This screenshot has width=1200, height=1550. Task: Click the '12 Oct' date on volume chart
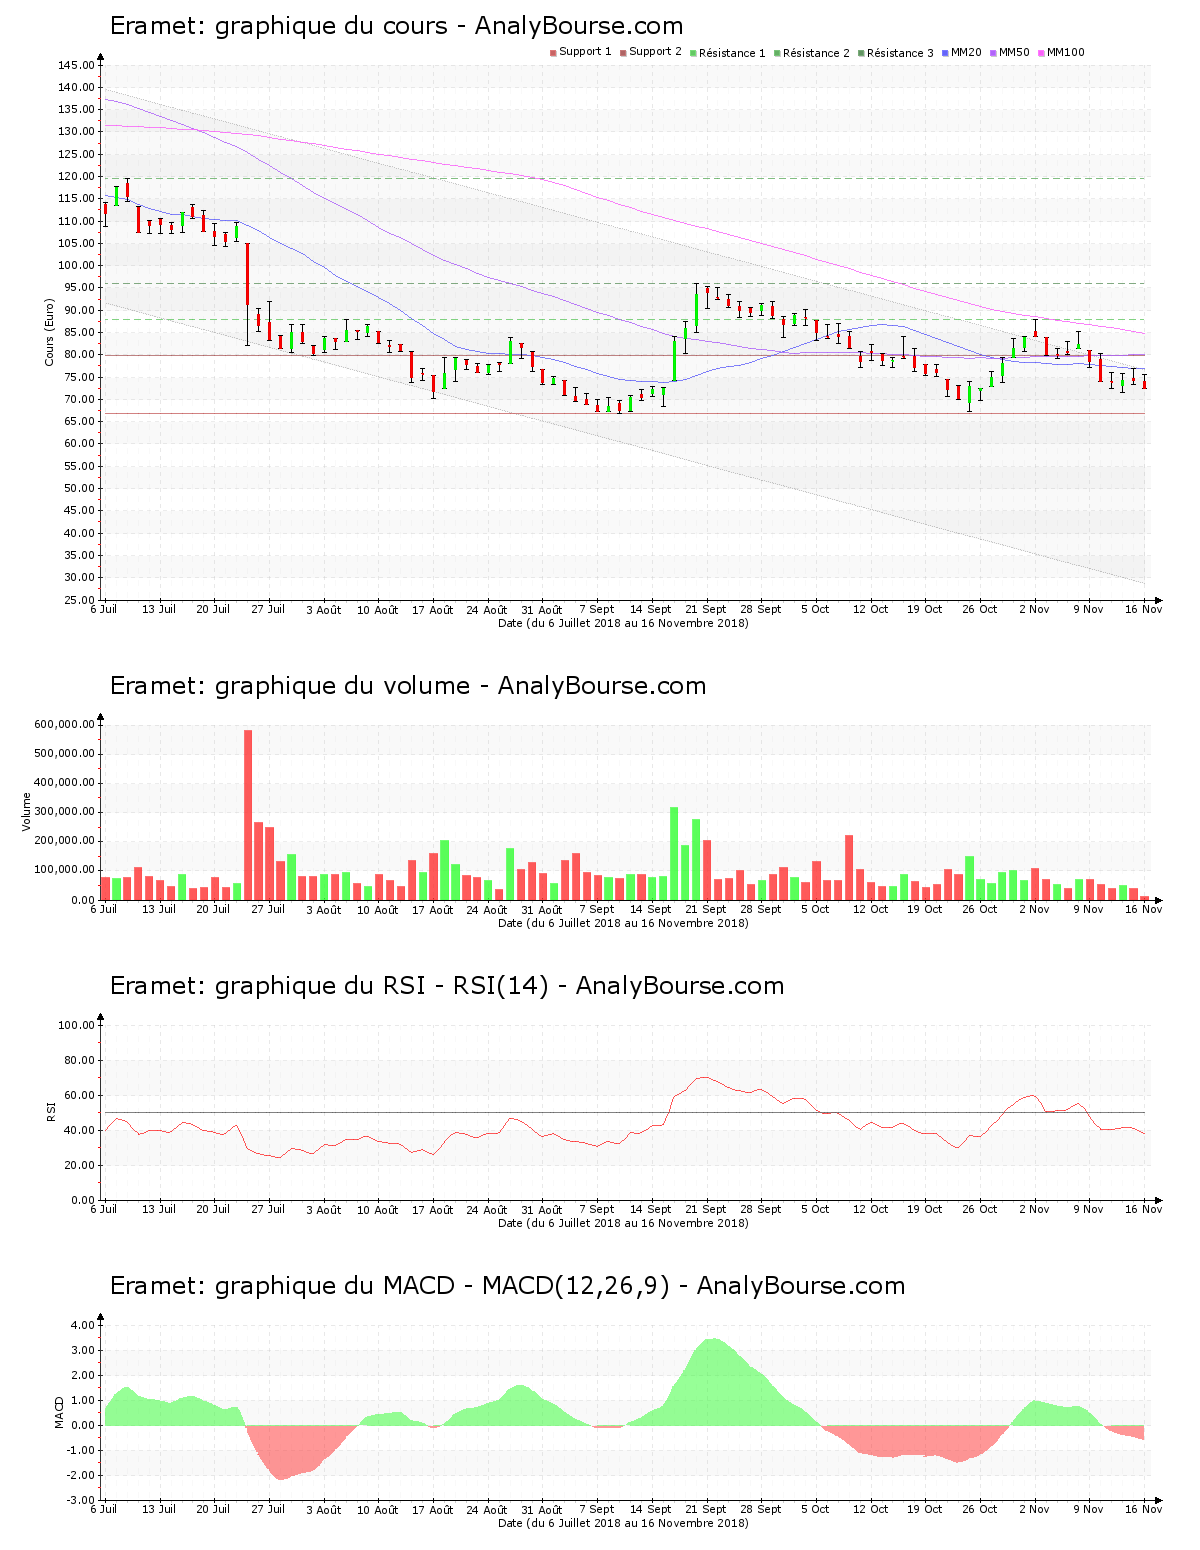870,909
